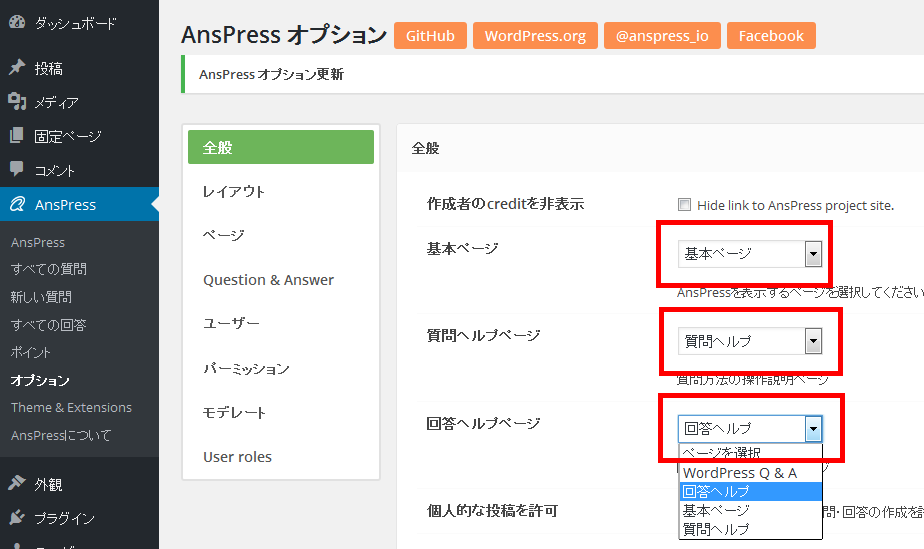Switch to the ページ settings tab

tap(280, 235)
